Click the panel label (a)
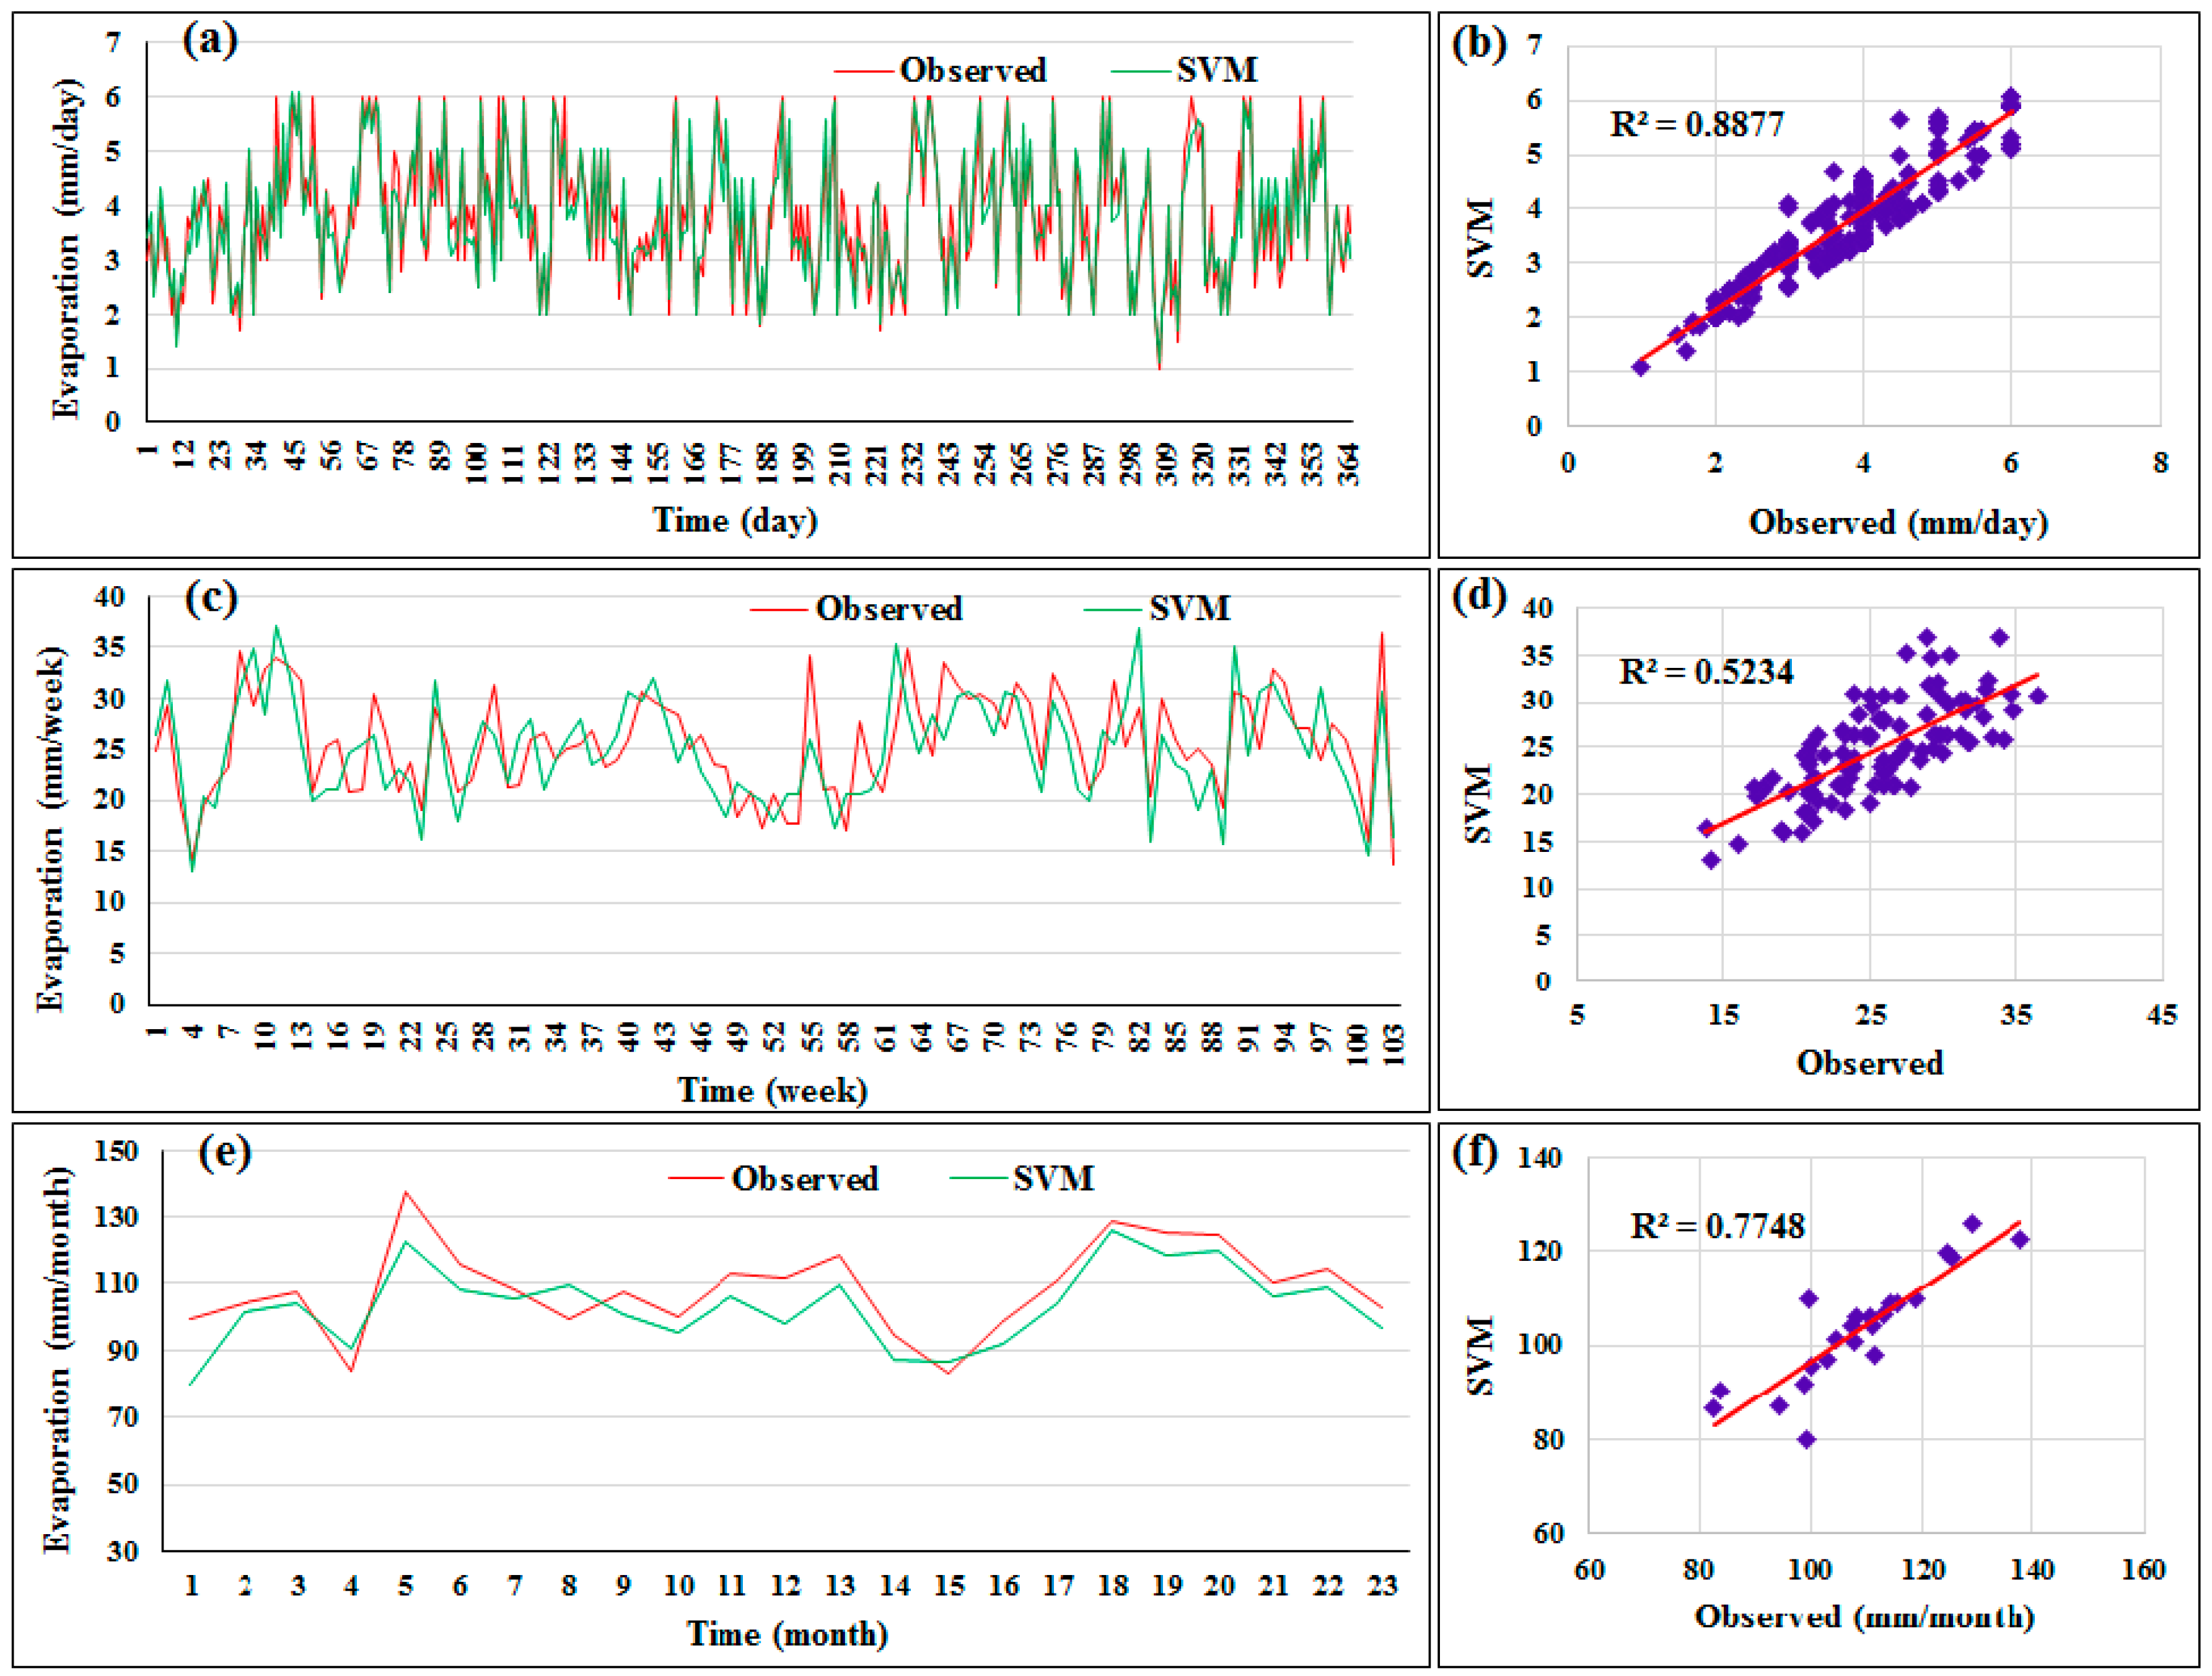Viewport: 2212px width, 1676px height. click(210, 40)
